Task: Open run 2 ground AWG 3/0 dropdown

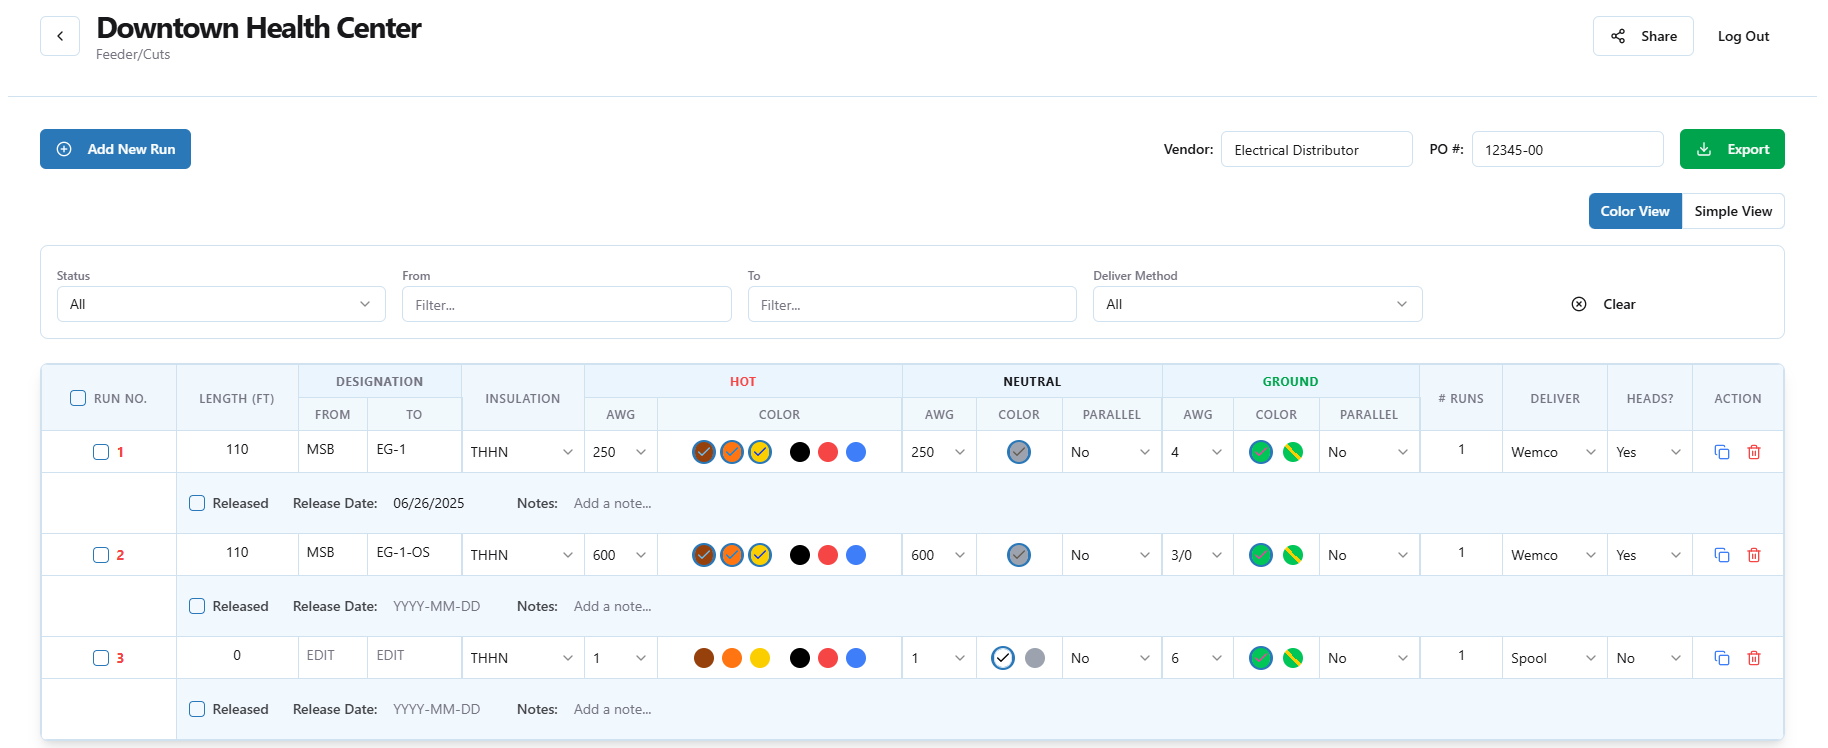Action: [x=1197, y=555]
